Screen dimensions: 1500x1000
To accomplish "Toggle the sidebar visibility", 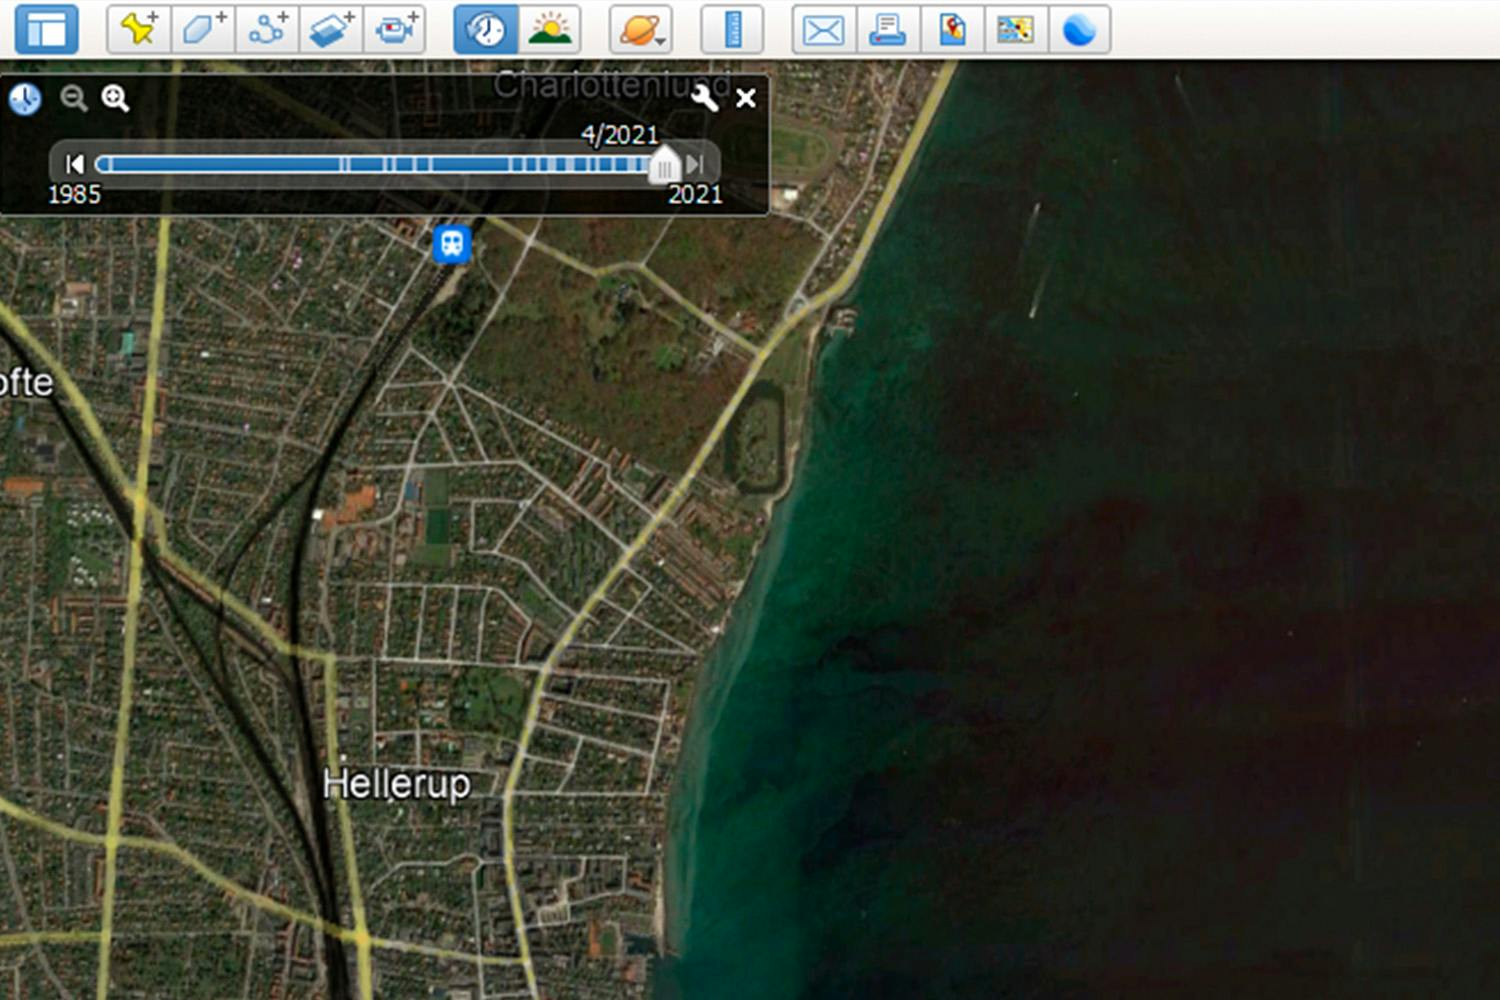I will [45, 28].
